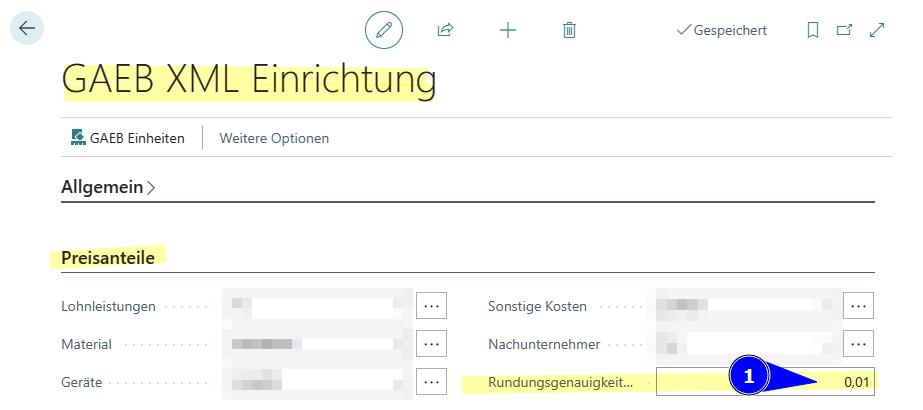Collapse the Preisanteile section
Viewport: 923px width, 410px height.
click(108, 258)
